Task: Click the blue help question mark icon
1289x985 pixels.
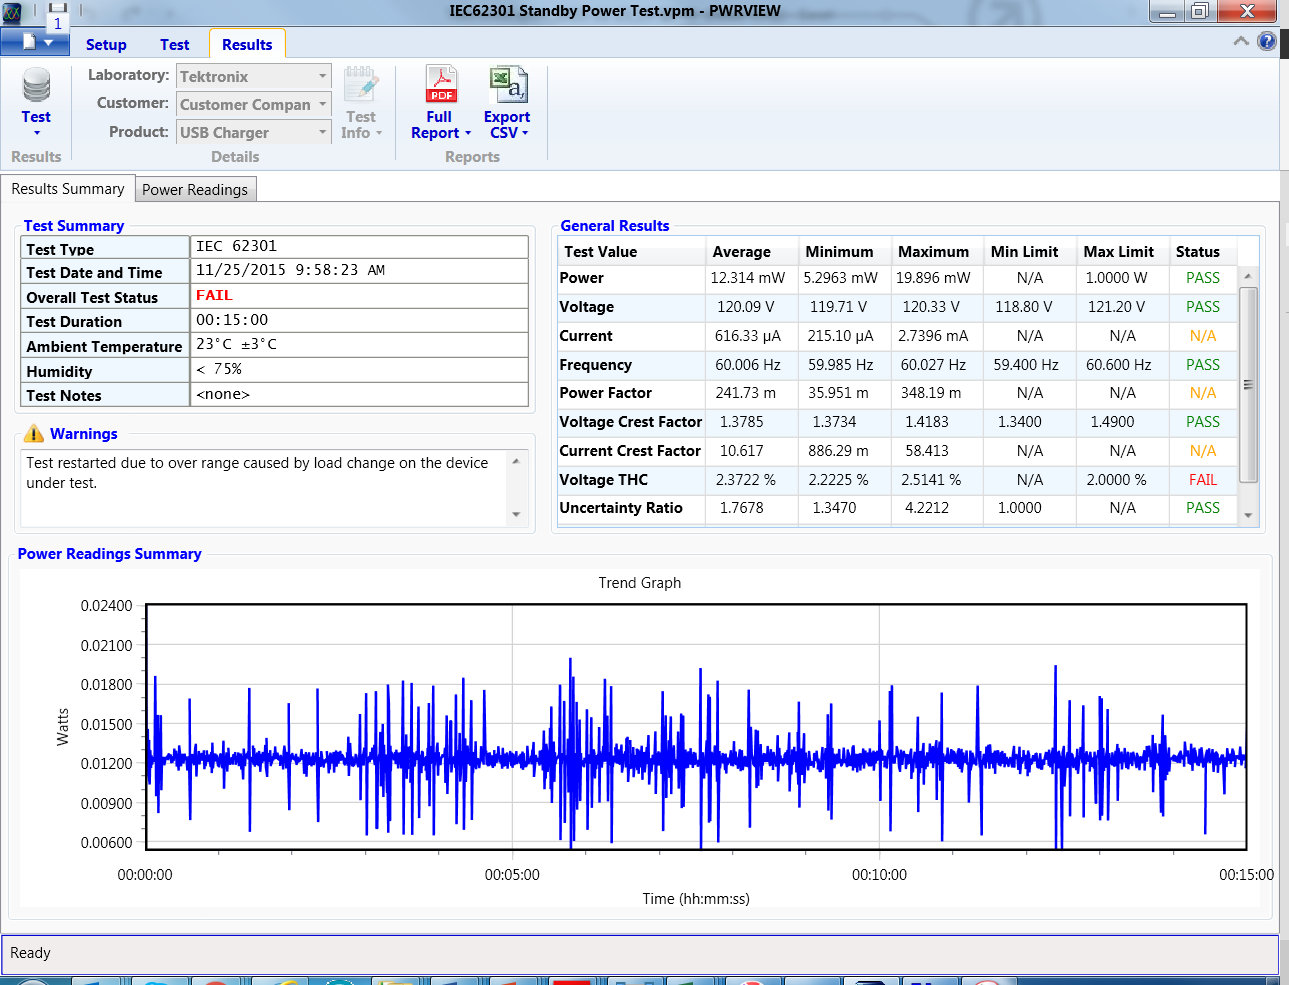Action: point(1266,41)
